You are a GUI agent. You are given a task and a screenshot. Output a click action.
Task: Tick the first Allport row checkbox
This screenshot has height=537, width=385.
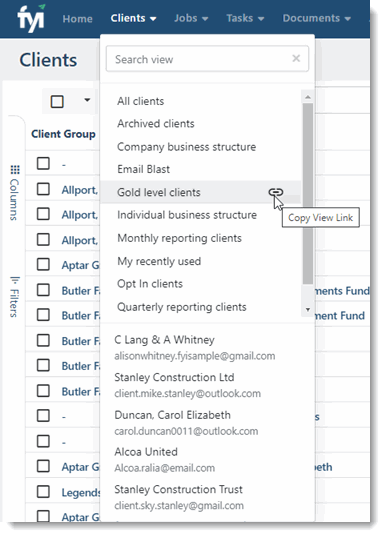pyautogui.click(x=43, y=189)
